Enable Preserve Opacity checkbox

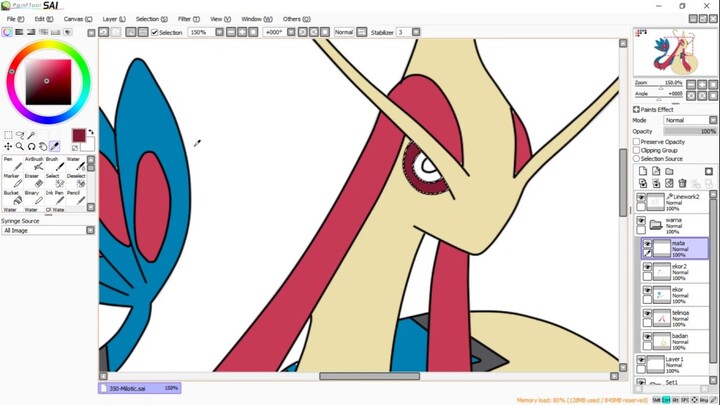tap(636, 141)
